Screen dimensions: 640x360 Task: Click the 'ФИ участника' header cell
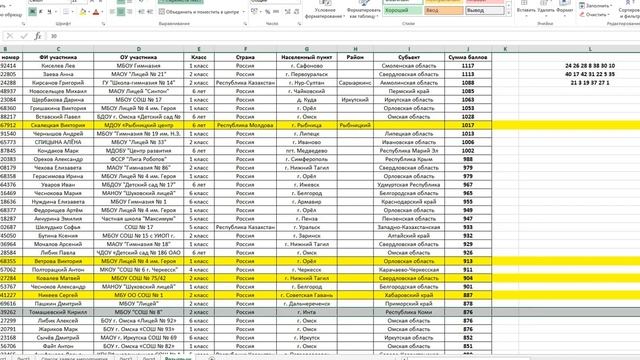[58, 57]
